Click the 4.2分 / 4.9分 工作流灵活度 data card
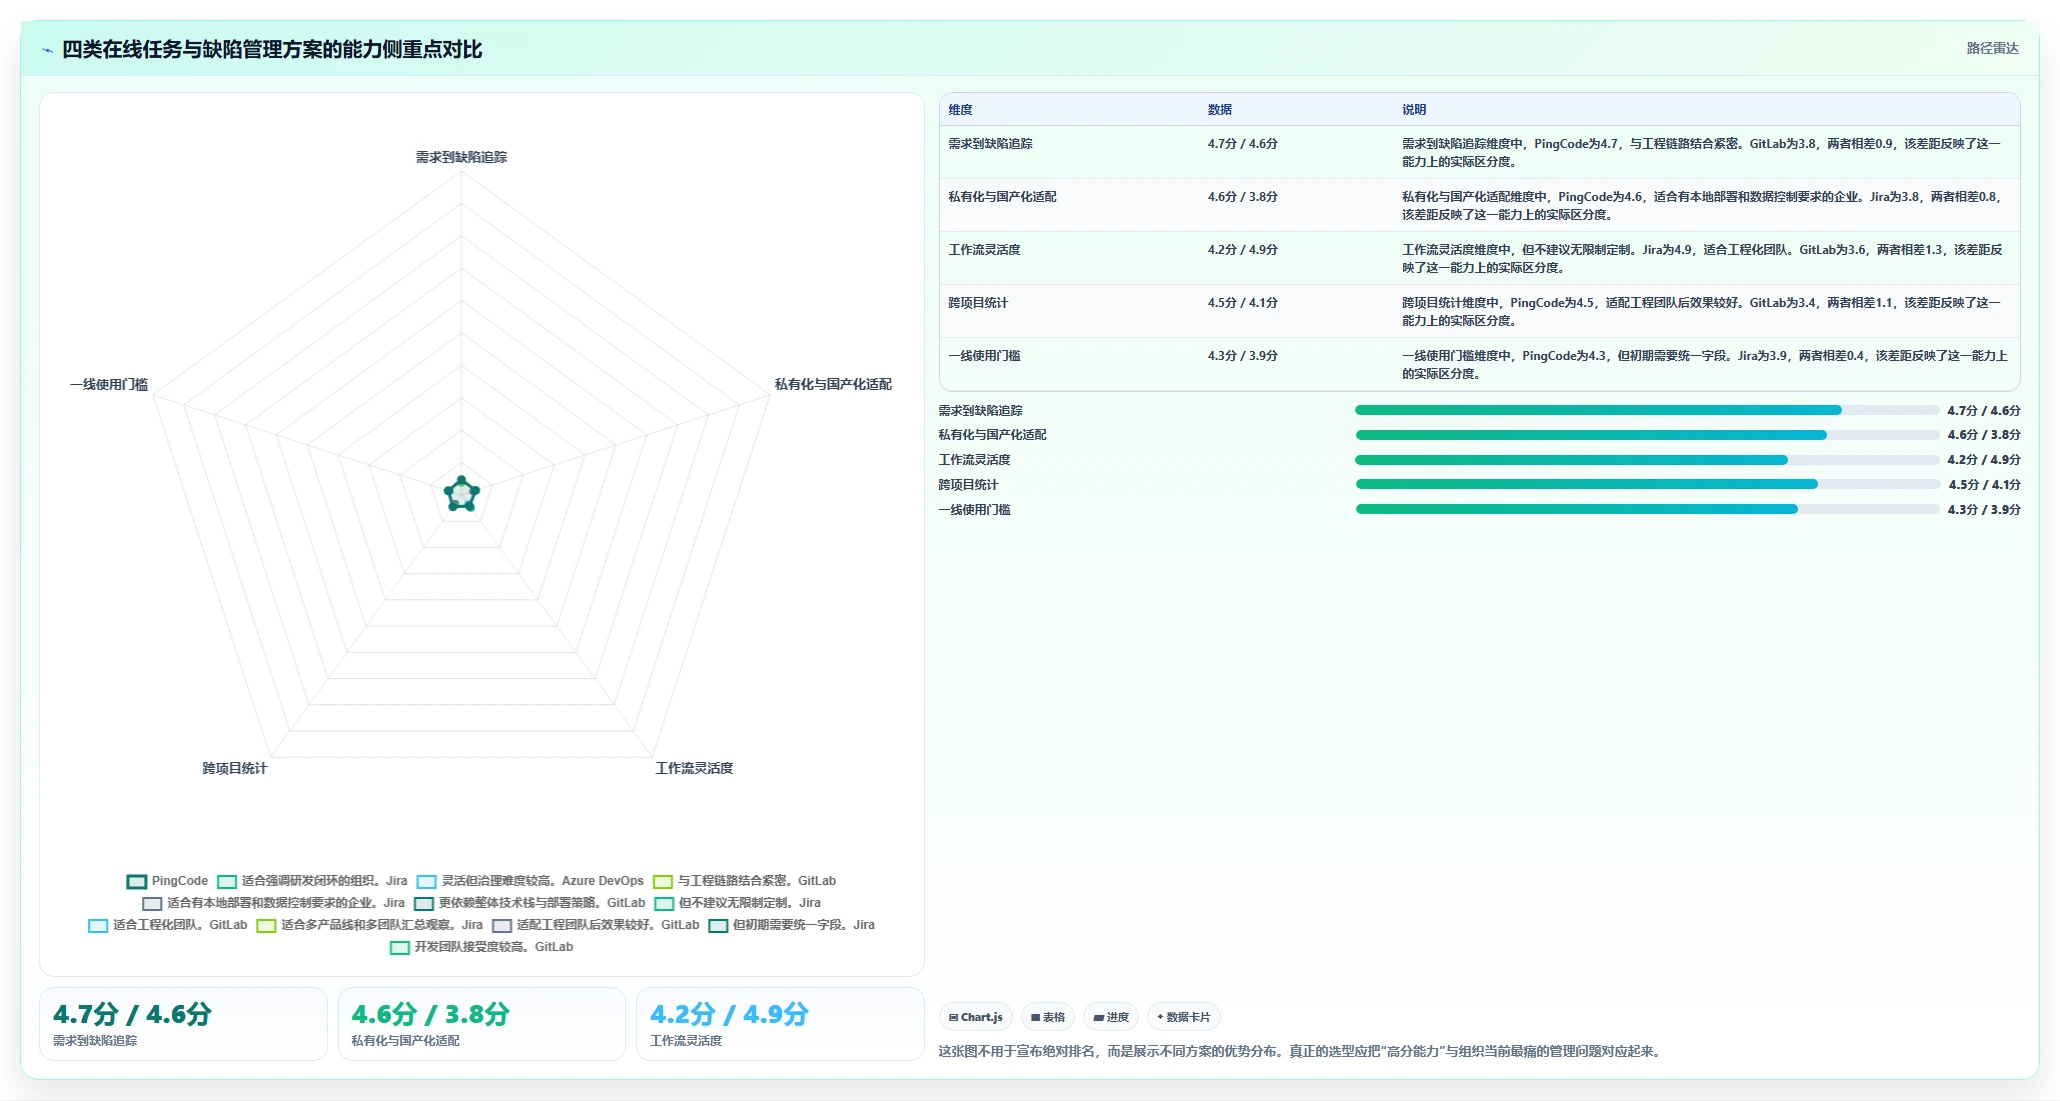 coord(780,1024)
